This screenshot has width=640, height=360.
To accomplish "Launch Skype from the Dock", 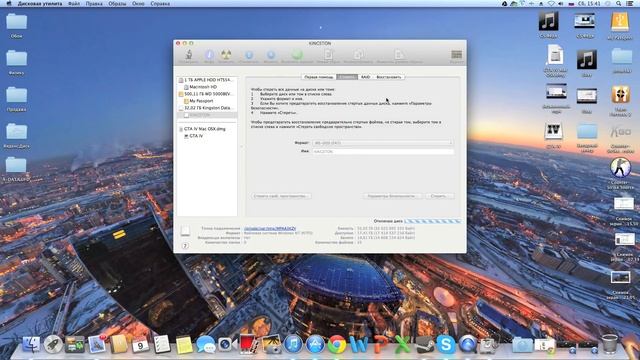I will point(446,344).
